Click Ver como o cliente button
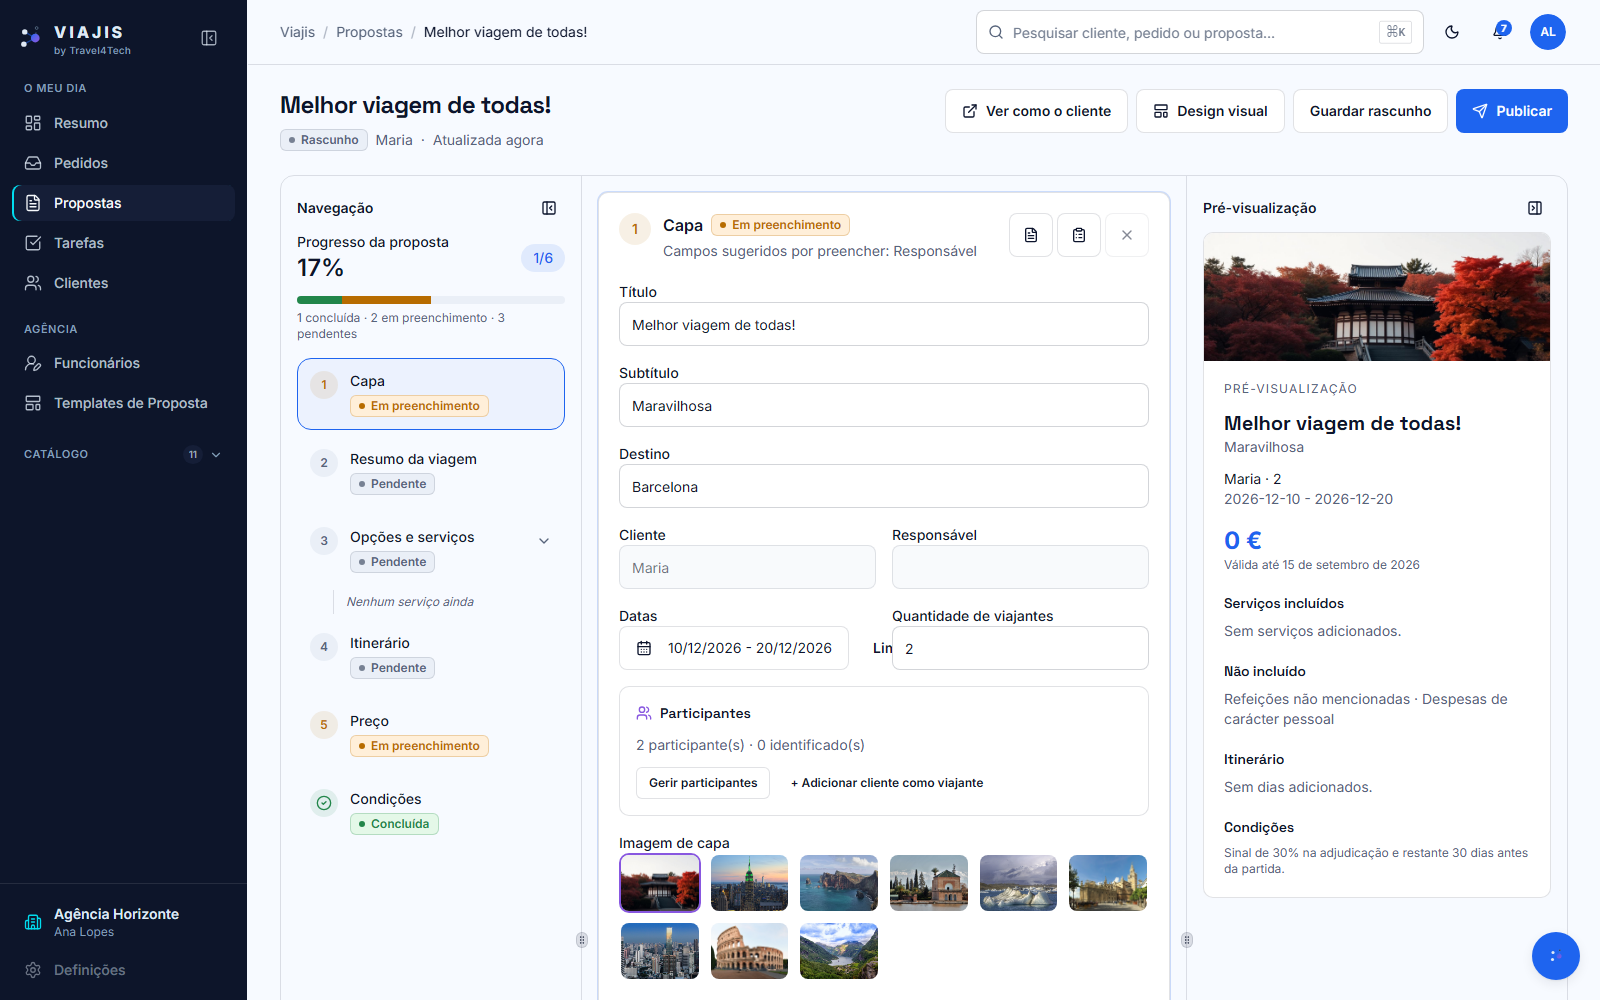 click(x=1036, y=111)
